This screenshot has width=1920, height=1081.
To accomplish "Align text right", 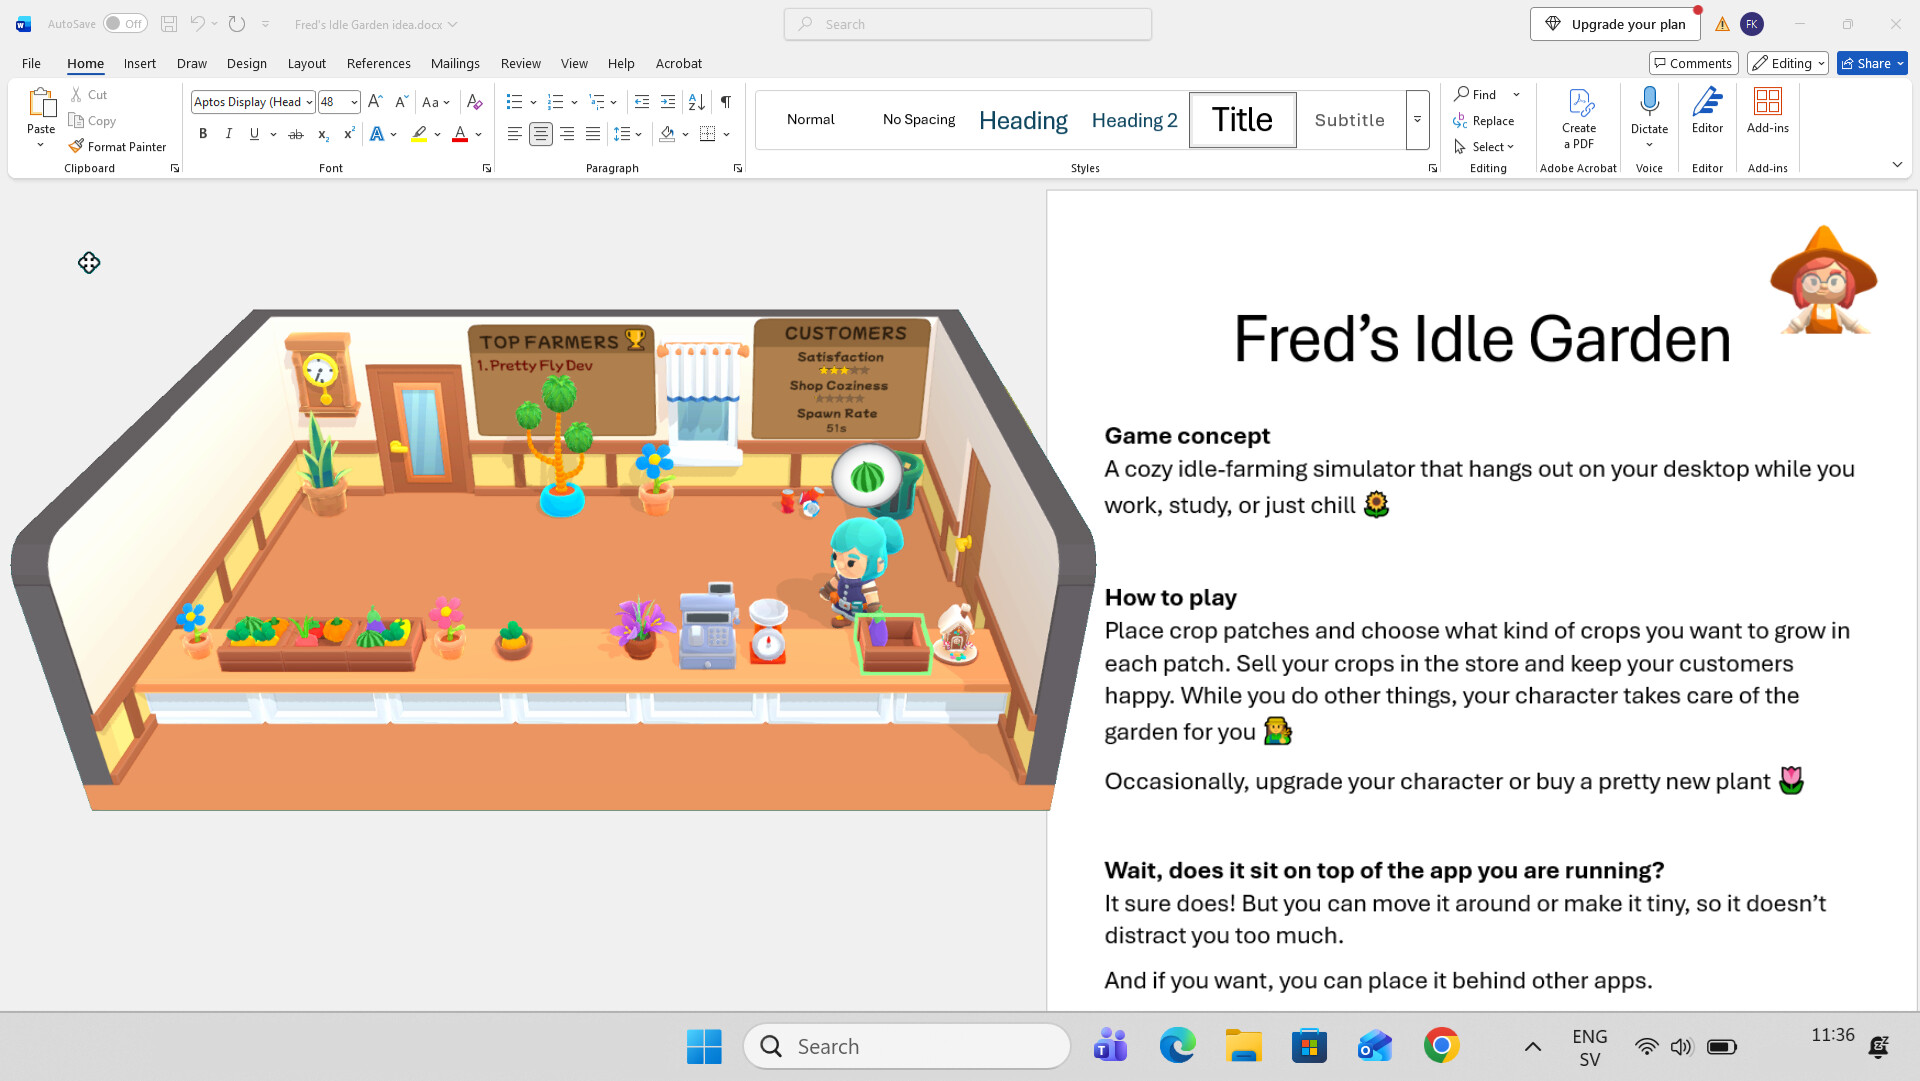I will (567, 134).
